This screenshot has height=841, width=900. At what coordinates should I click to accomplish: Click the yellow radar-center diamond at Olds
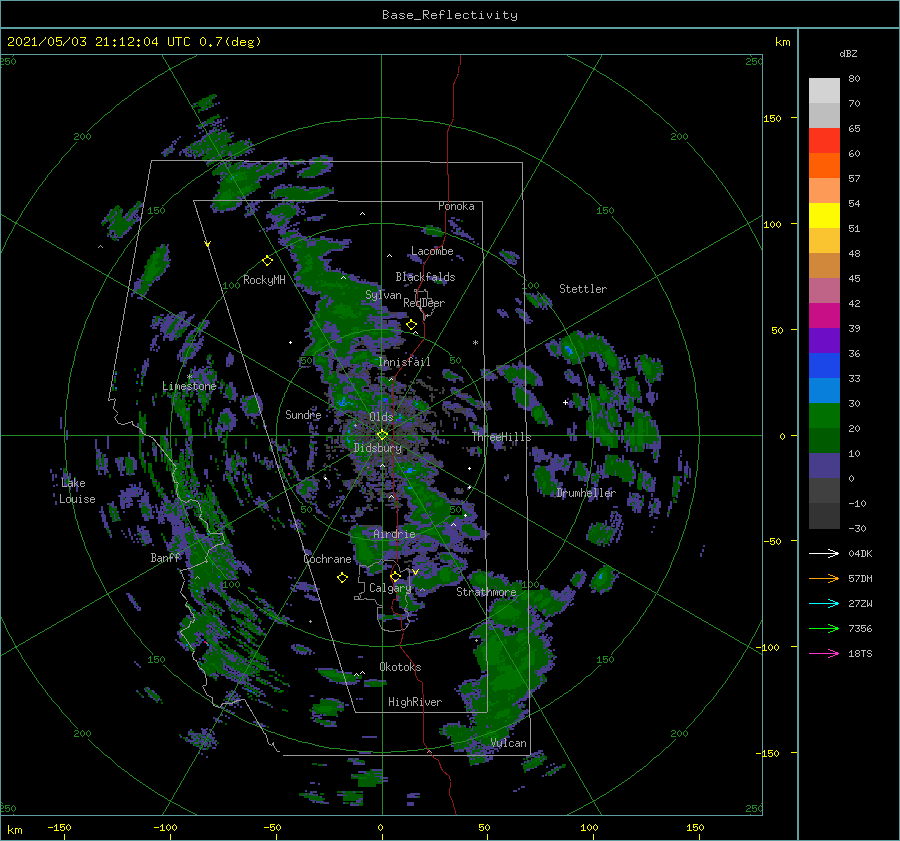click(x=382, y=435)
